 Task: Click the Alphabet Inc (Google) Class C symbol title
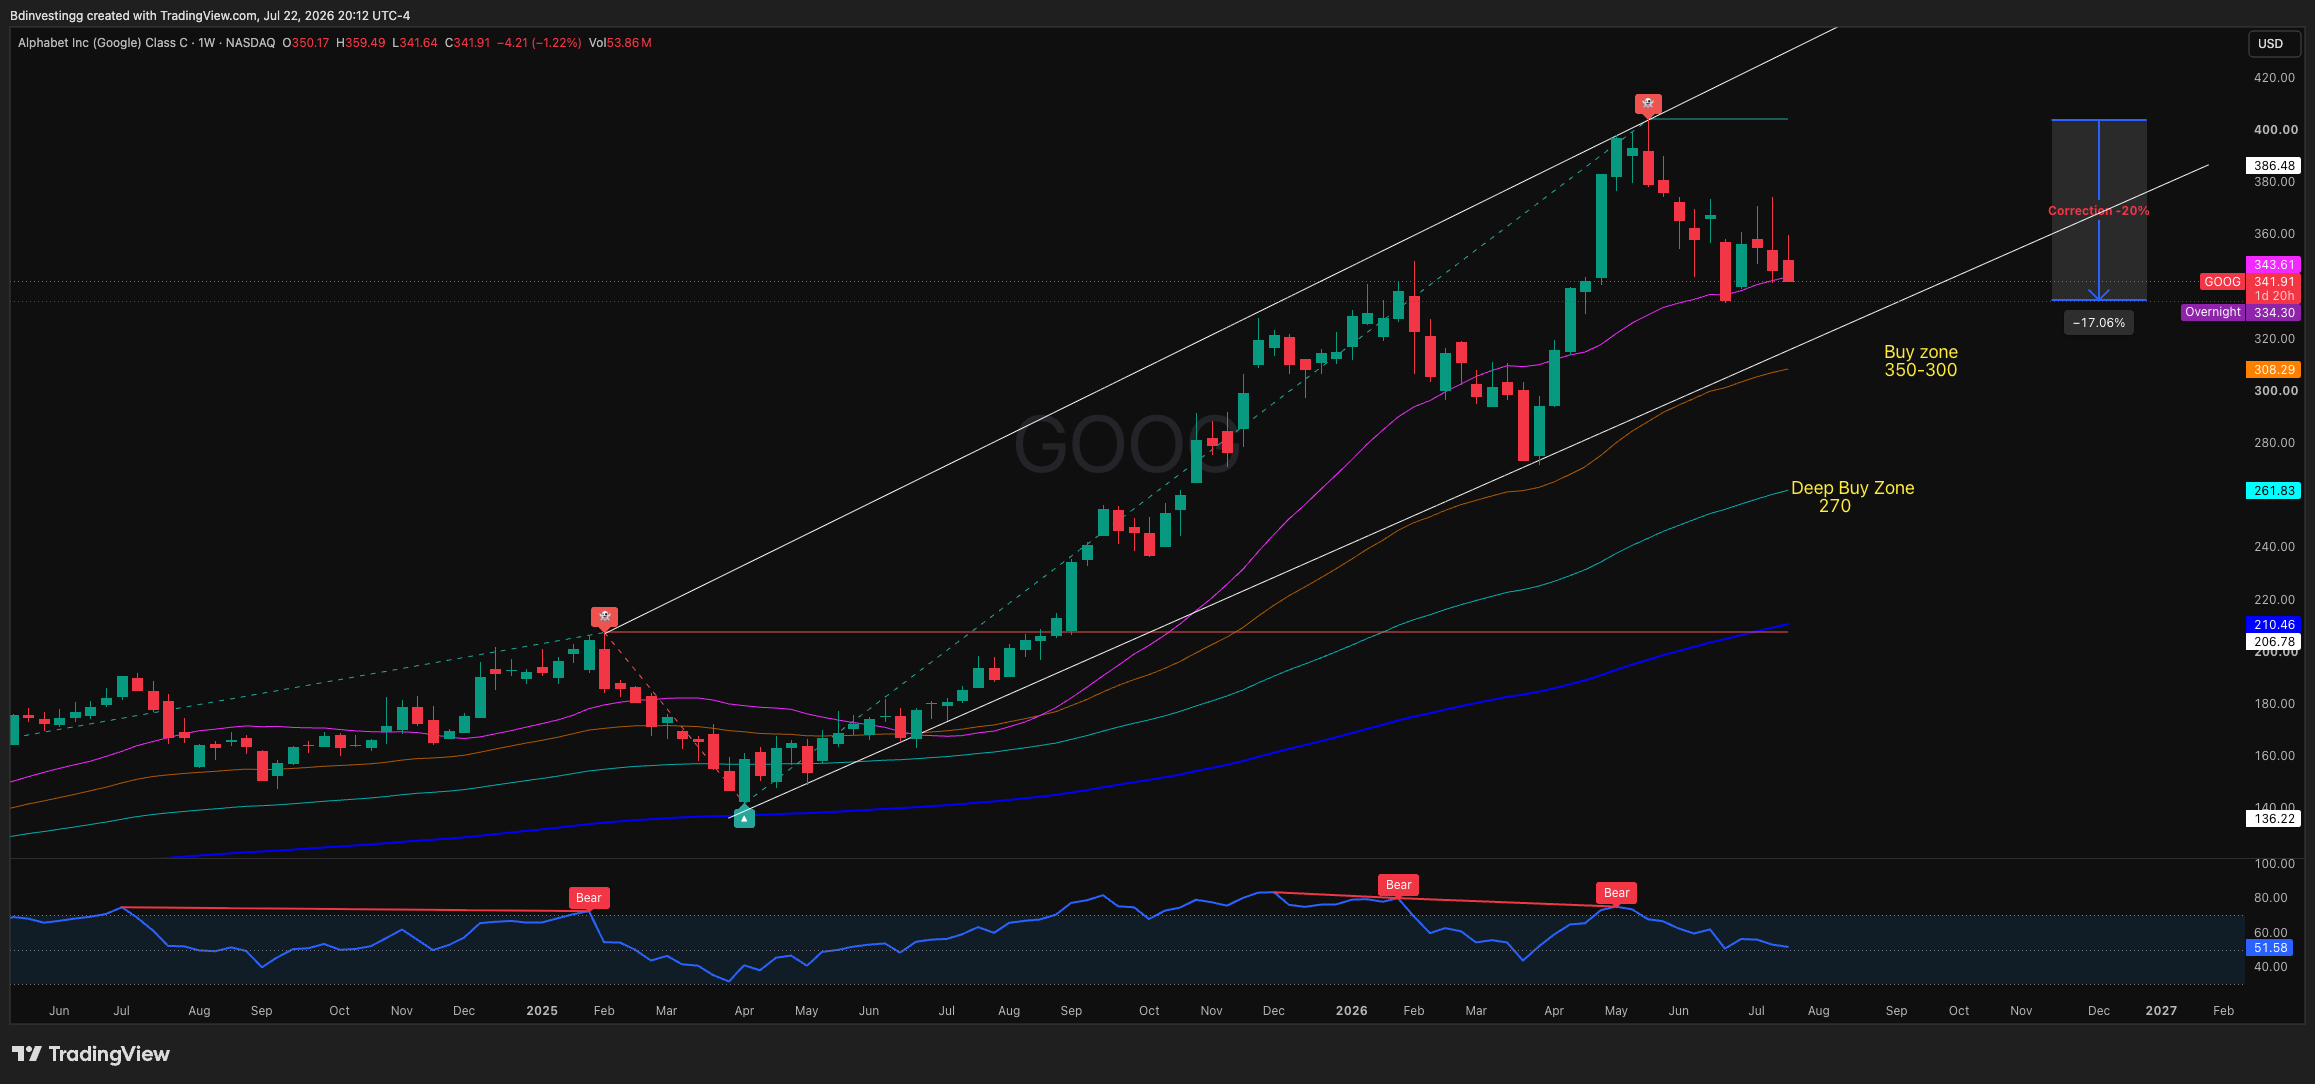point(103,43)
